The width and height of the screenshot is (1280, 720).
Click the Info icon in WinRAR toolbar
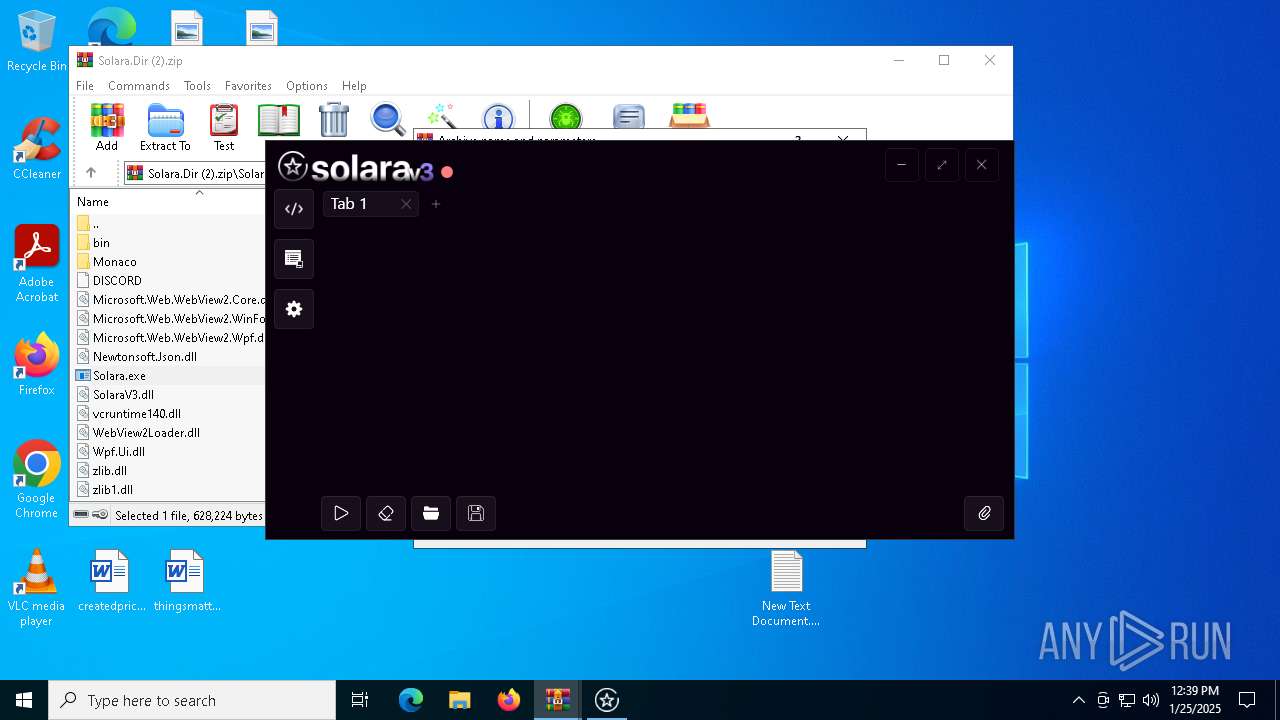(x=498, y=117)
